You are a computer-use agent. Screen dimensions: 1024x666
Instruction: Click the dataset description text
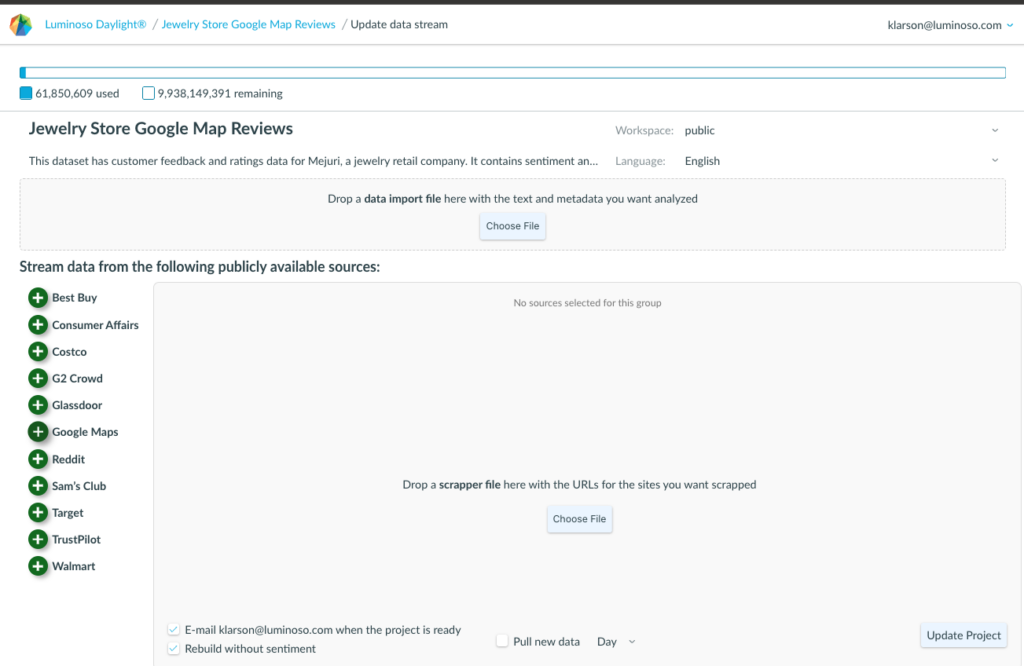point(313,161)
